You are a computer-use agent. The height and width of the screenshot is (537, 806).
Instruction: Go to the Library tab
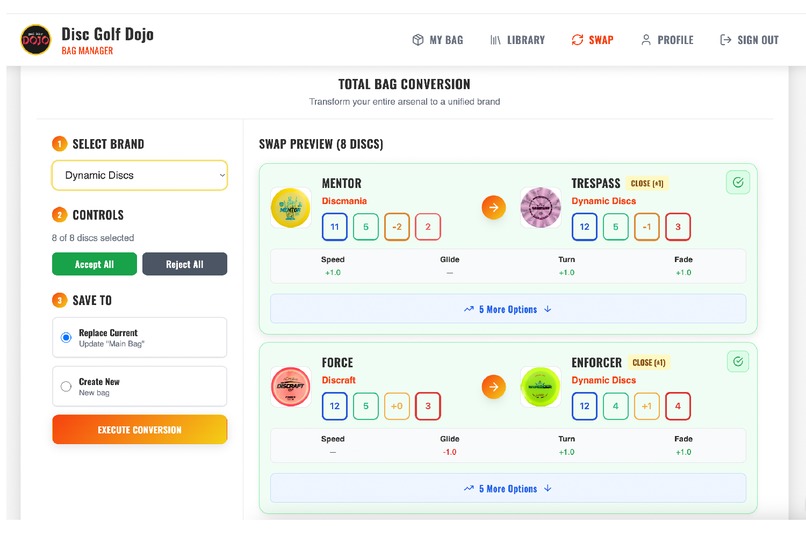tap(517, 40)
